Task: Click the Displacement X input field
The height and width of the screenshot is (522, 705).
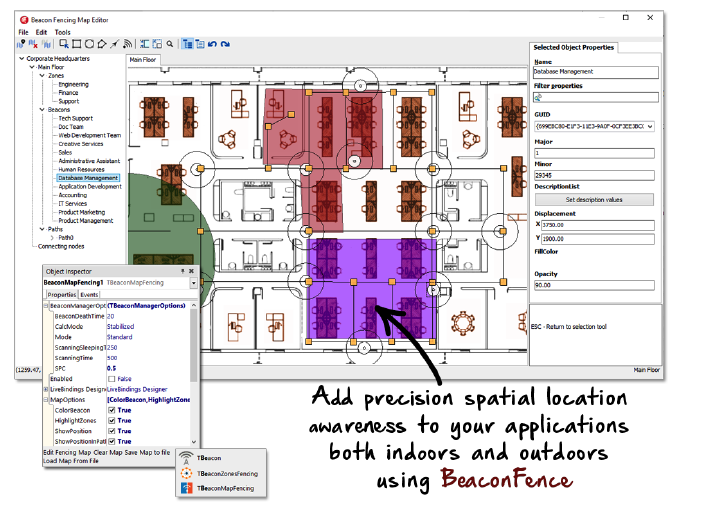Action: tap(598, 225)
